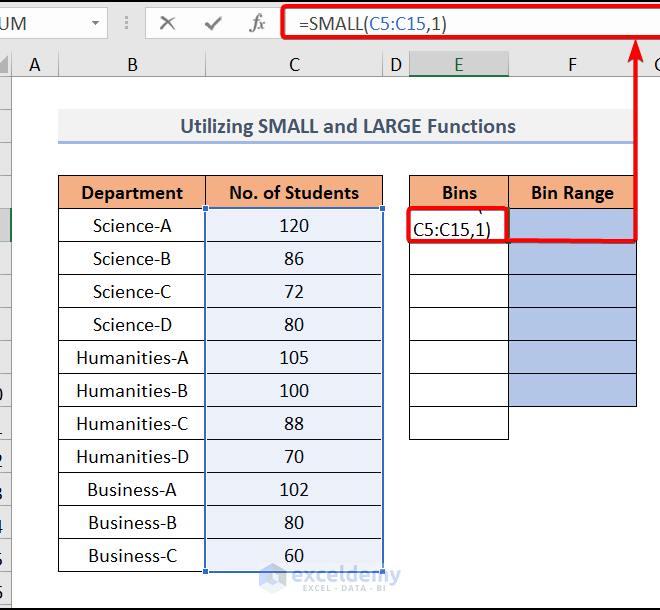This screenshot has height=610, width=660.
Task: Select column F header
Action: click(572, 65)
